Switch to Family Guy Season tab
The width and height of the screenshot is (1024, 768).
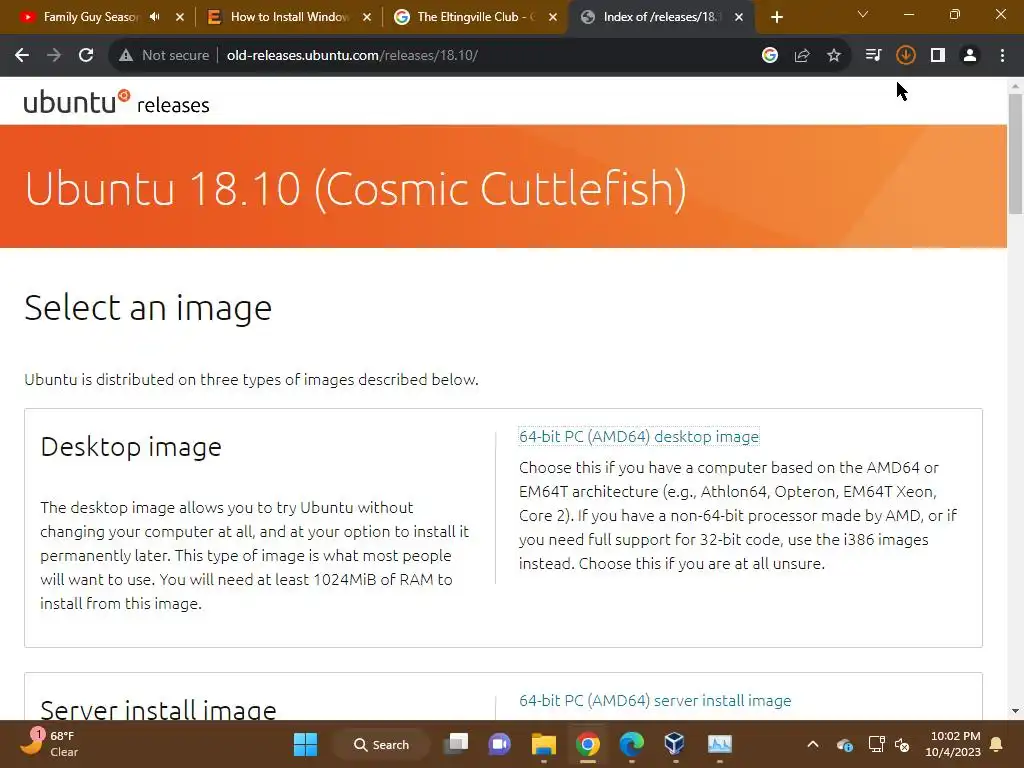(x=91, y=17)
